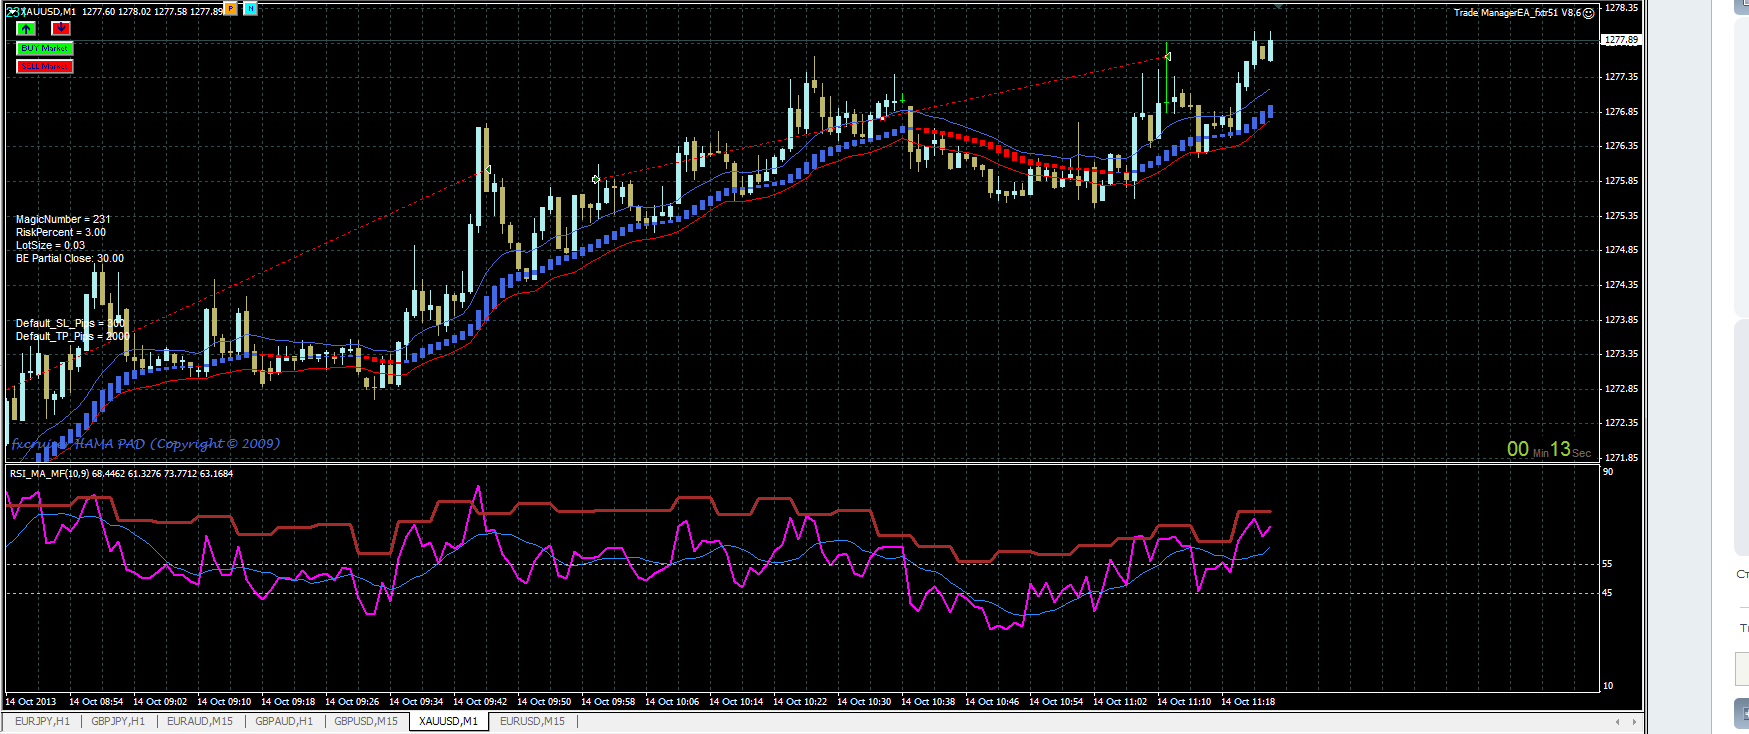Open the GBPAUD,H1 chart tab
The image size is (1749, 734).
284,721
